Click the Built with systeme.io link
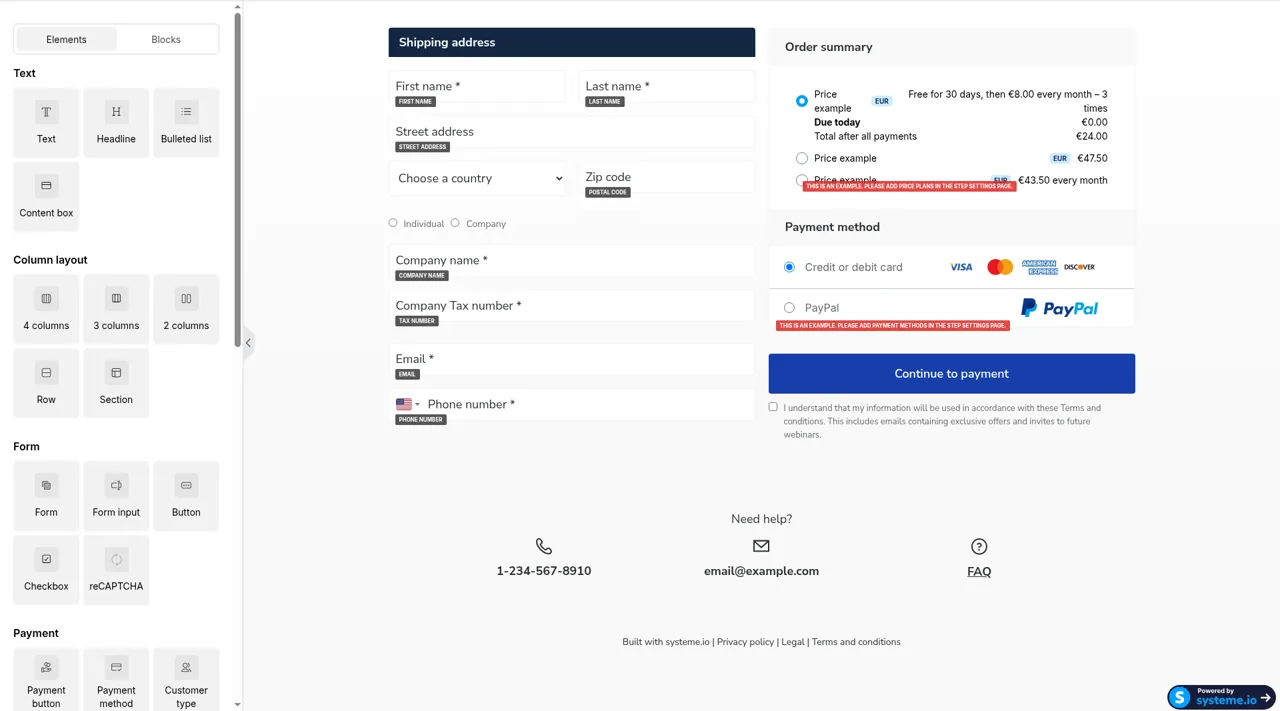1280x711 pixels. (666, 642)
